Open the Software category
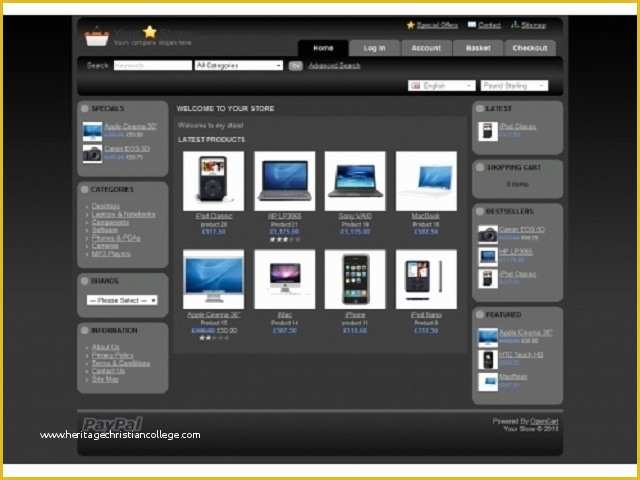The image size is (640, 480). (x=104, y=230)
